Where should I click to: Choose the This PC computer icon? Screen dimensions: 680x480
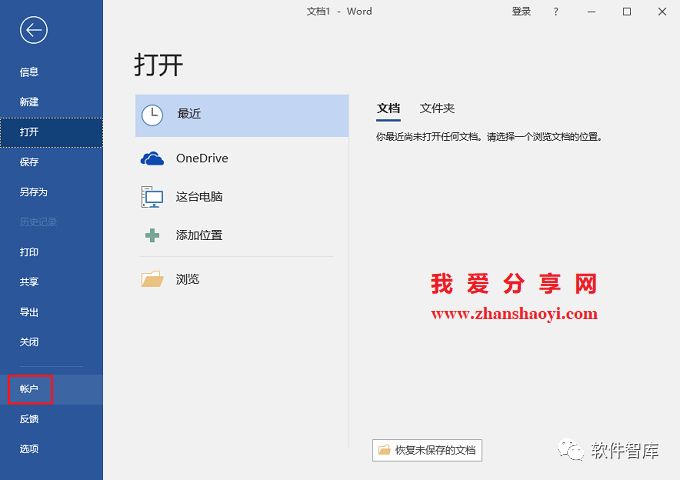tap(152, 196)
